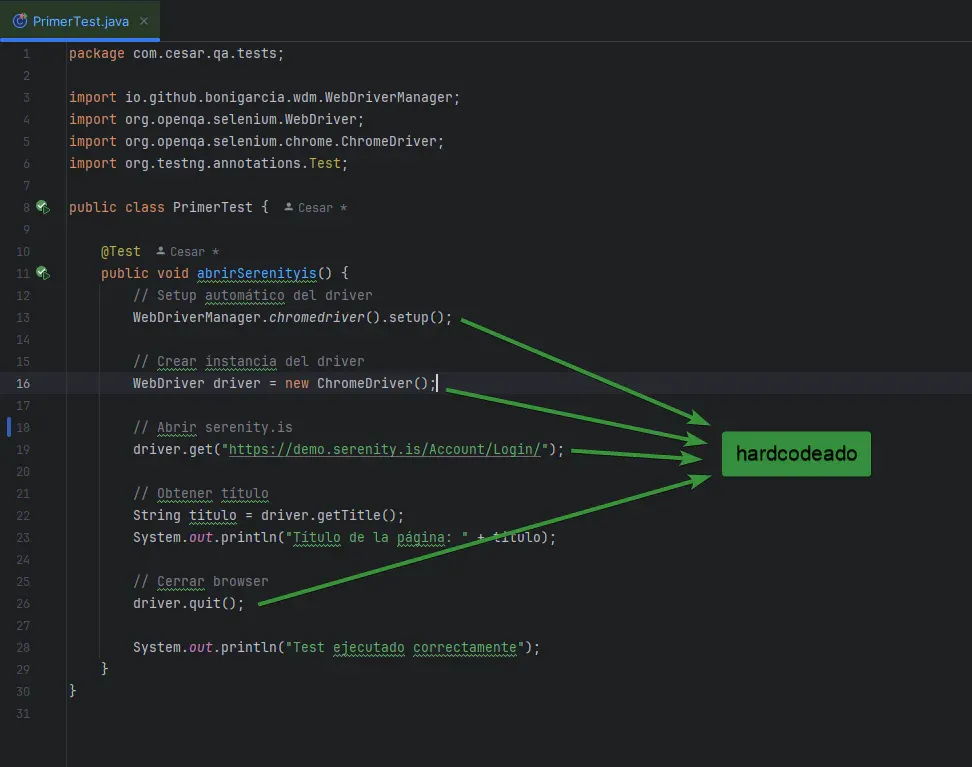Click line number 8 in the gutter
972x767 pixels.
pos(25,207)
